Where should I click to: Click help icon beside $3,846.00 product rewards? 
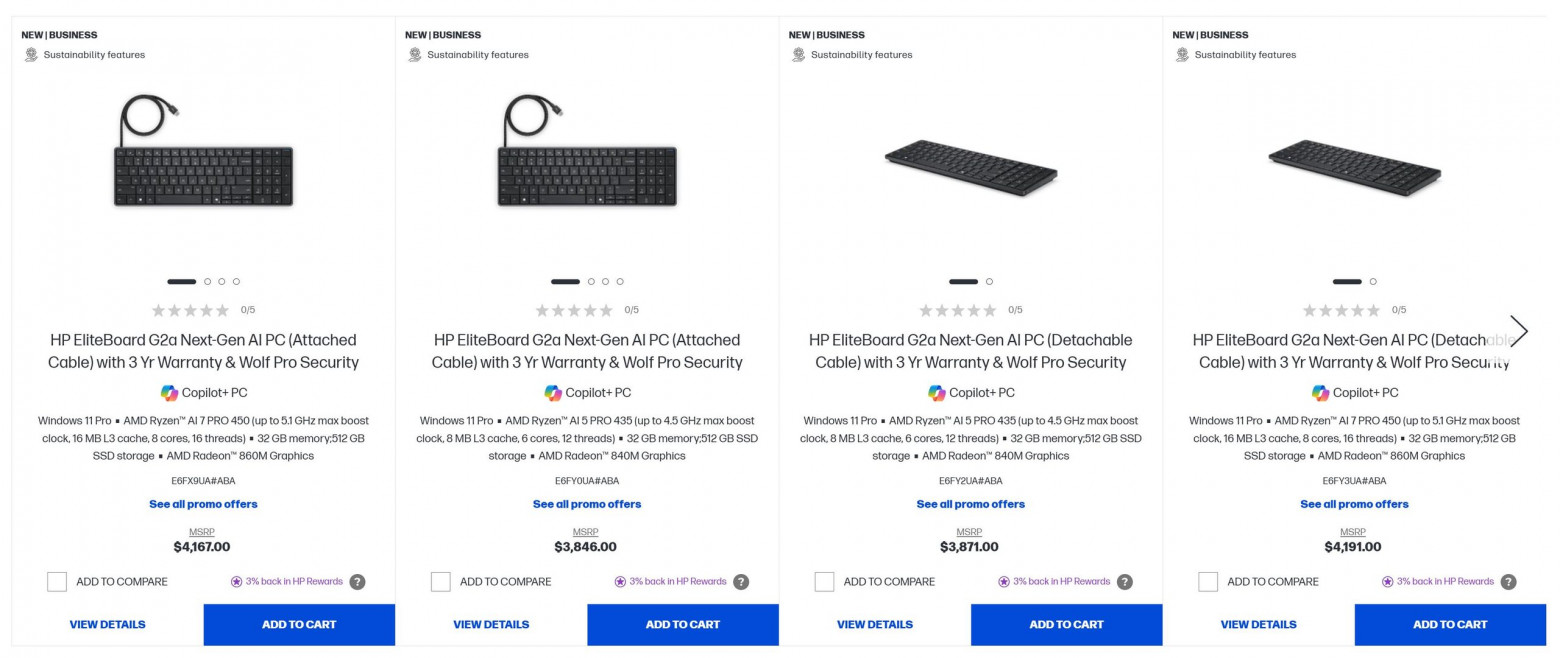click(x=741, y=582)
